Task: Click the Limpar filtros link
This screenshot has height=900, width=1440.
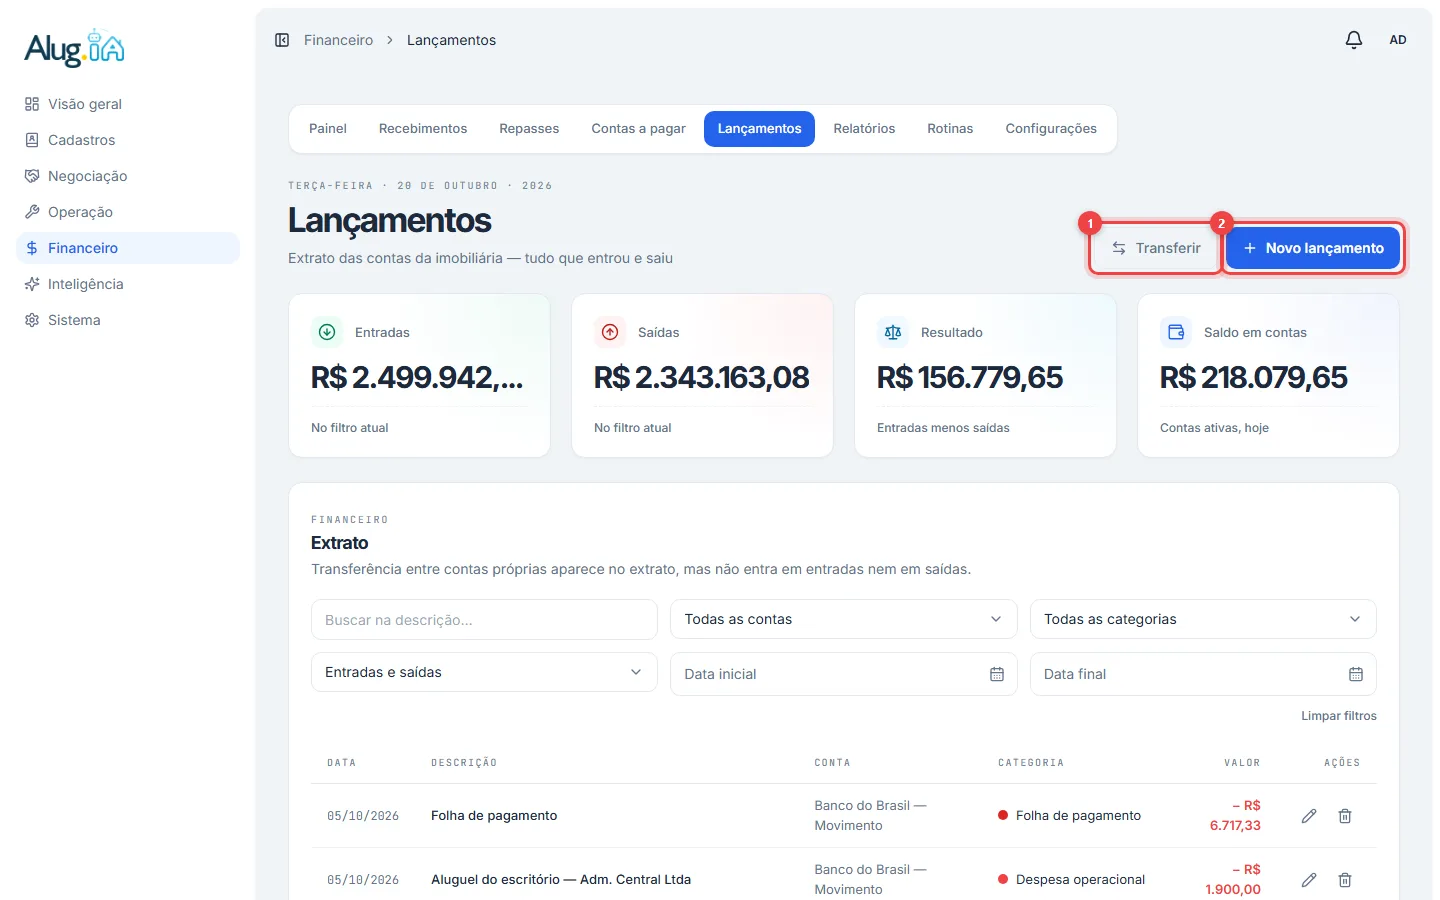Action: point(1339,716)
